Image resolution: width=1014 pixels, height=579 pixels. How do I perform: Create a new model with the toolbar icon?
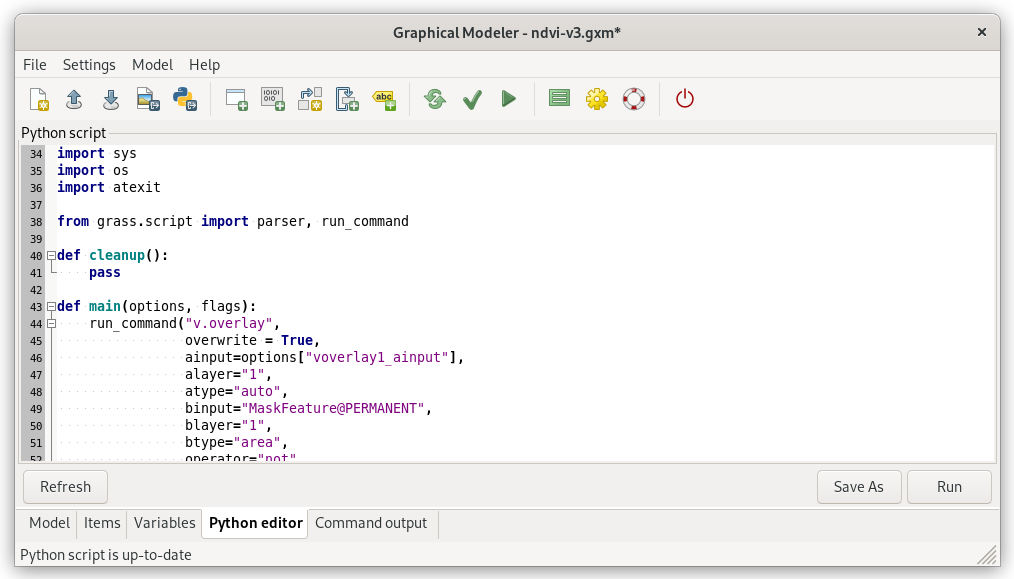click(39, 99)
